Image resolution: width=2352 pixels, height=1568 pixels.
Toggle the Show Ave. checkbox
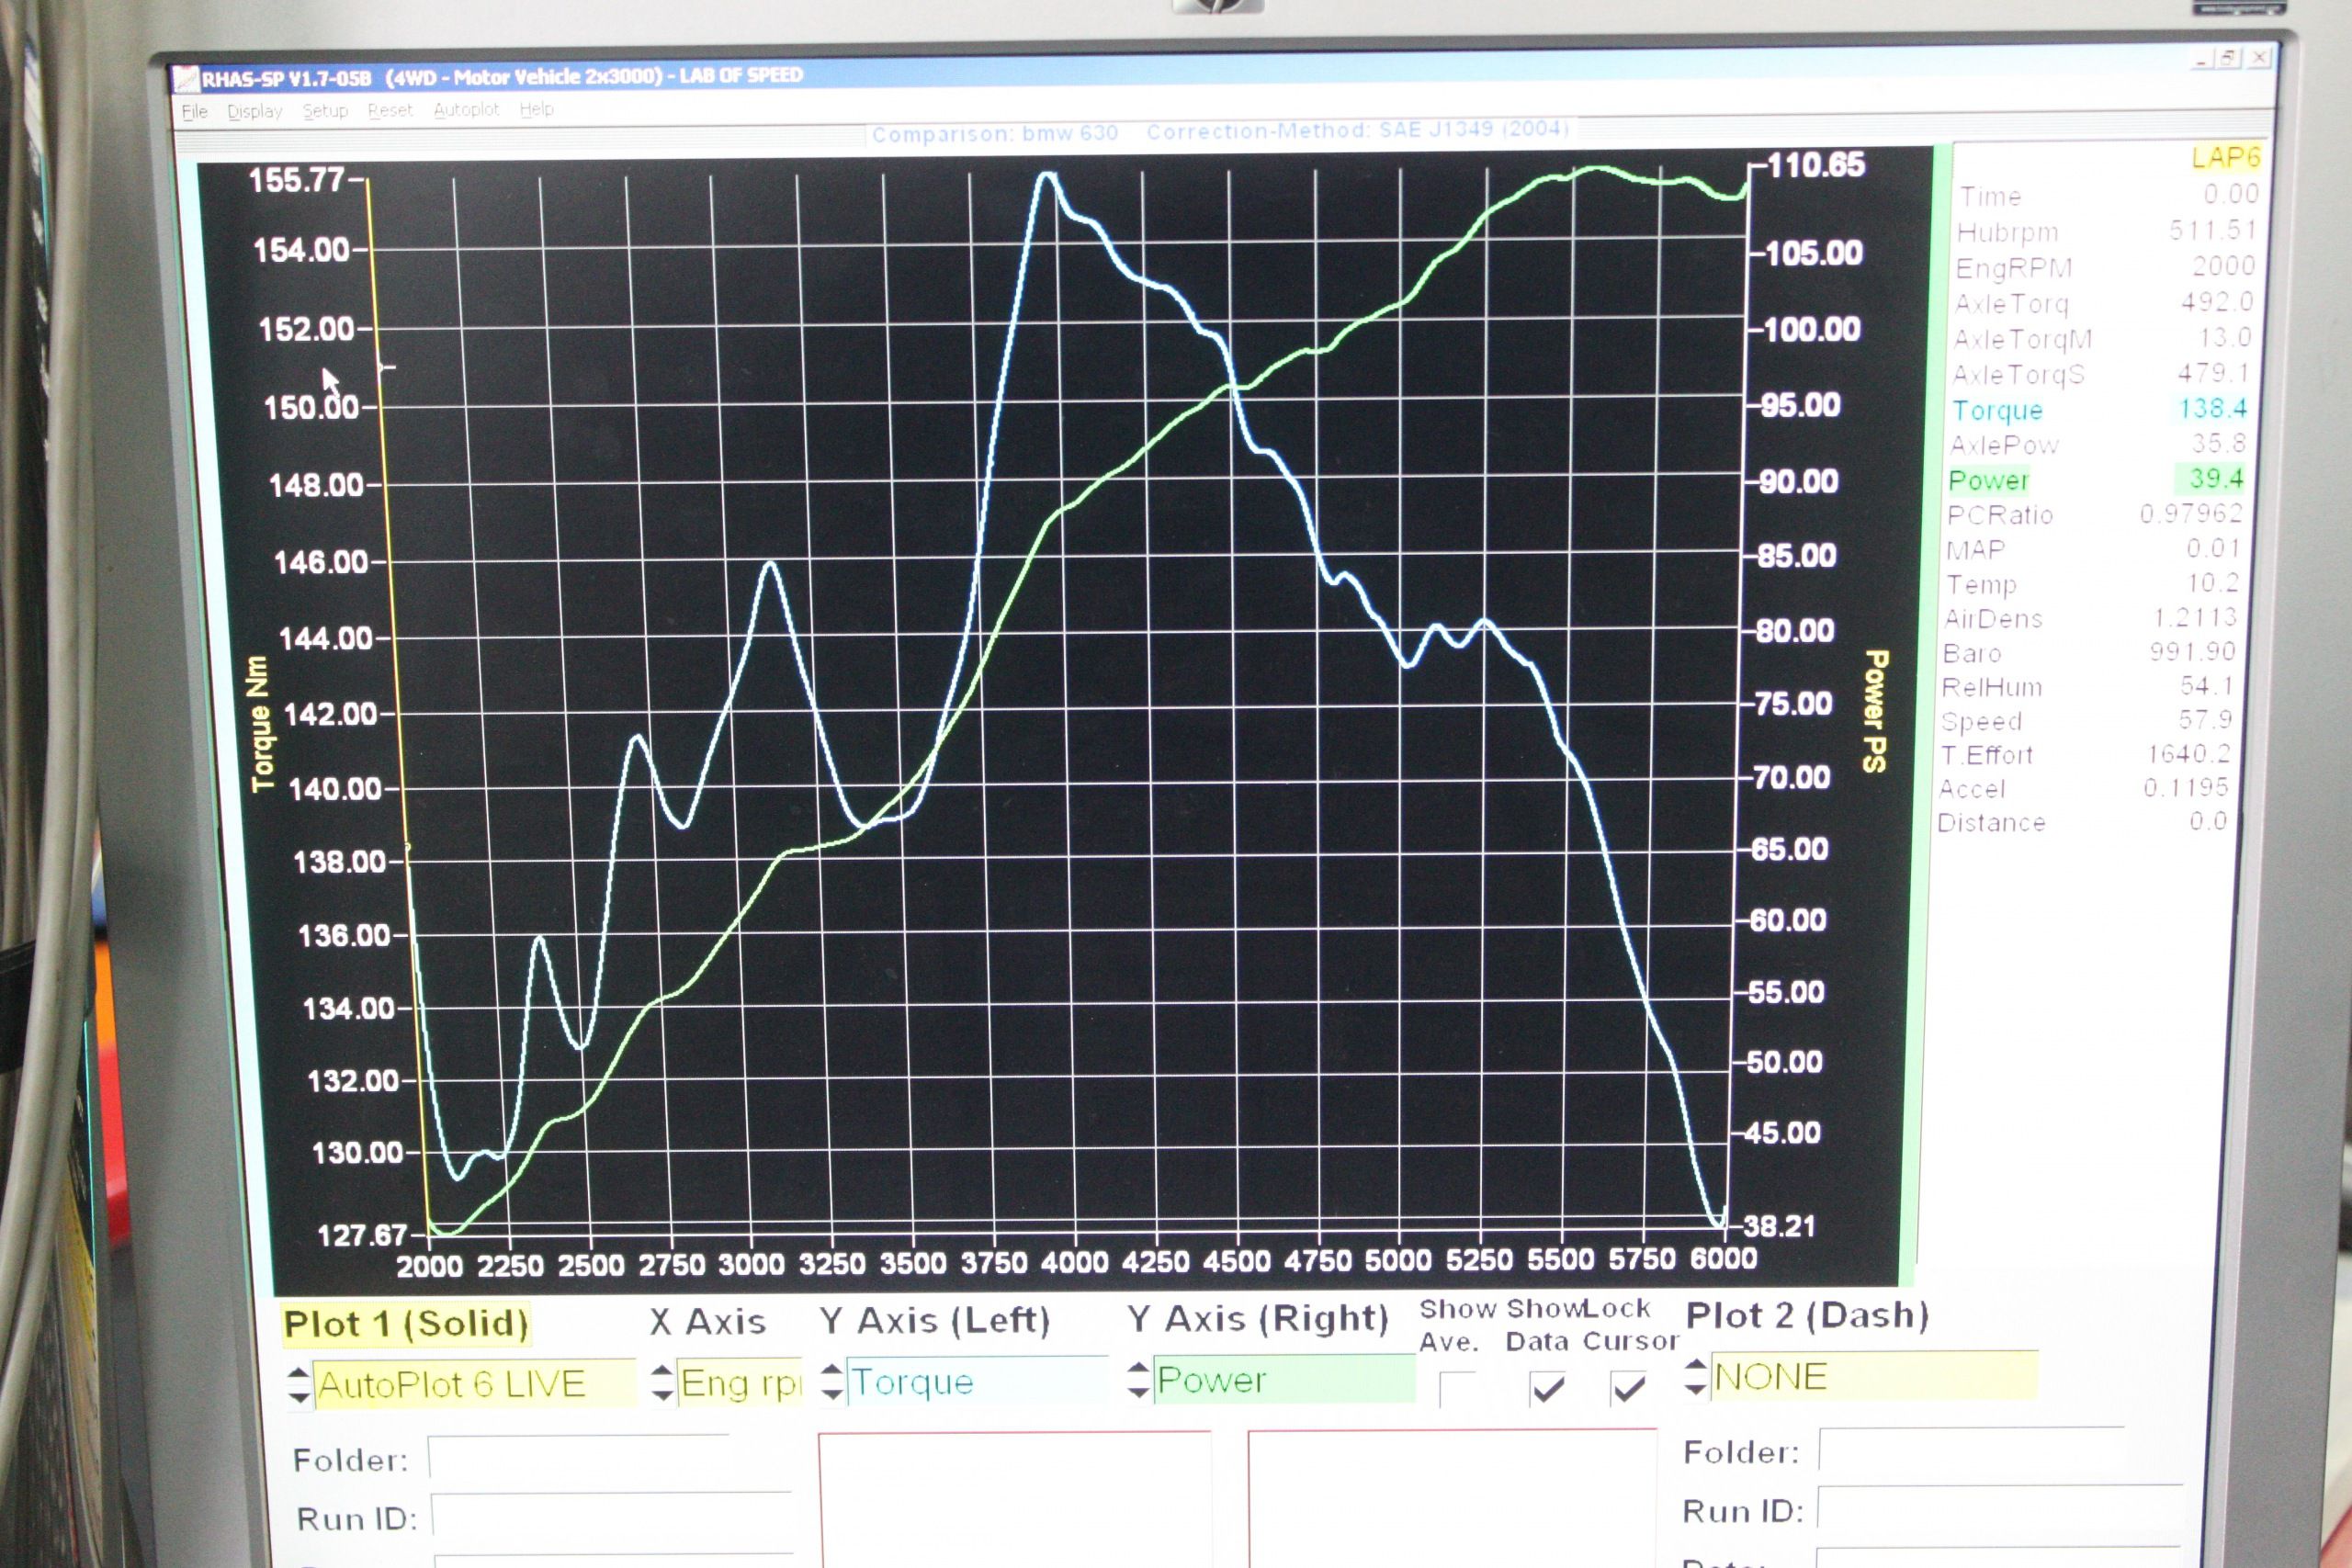tap(1457, 1388)
